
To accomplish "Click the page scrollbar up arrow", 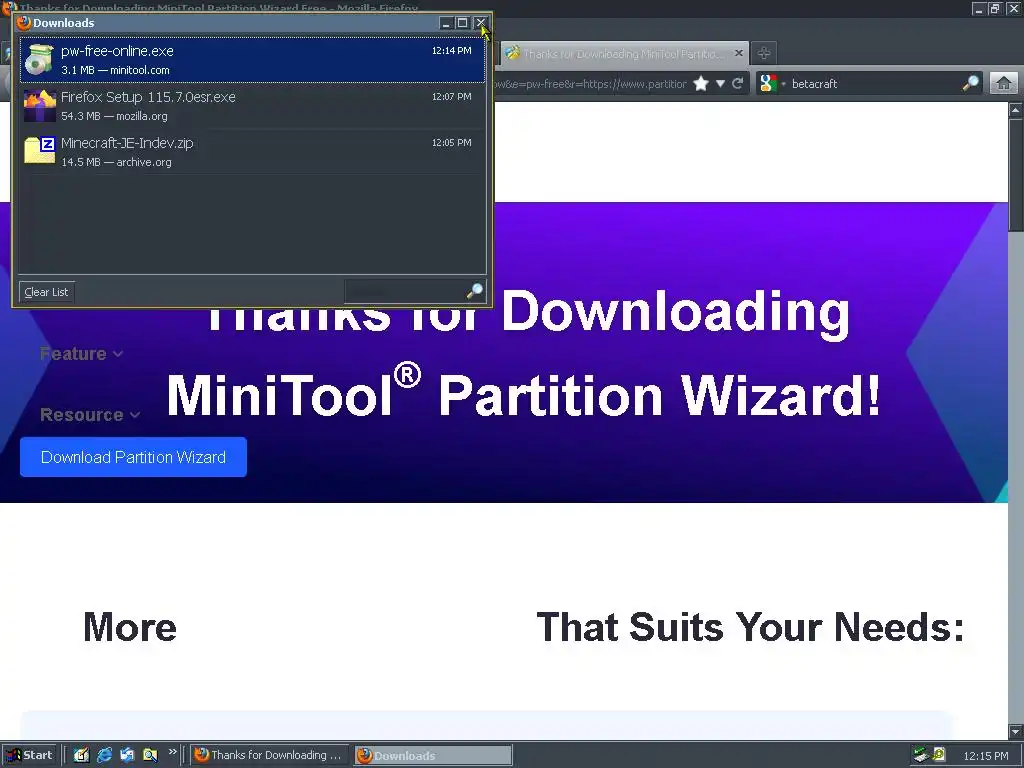I will click(1016, 110).
